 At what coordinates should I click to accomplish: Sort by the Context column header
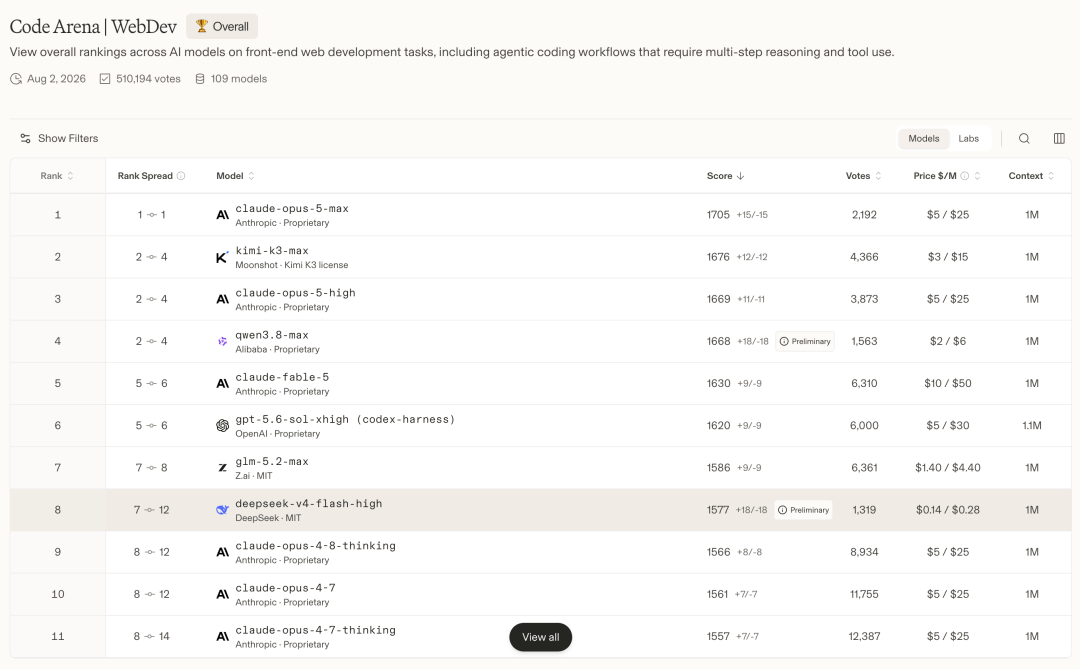[1031, 176]
